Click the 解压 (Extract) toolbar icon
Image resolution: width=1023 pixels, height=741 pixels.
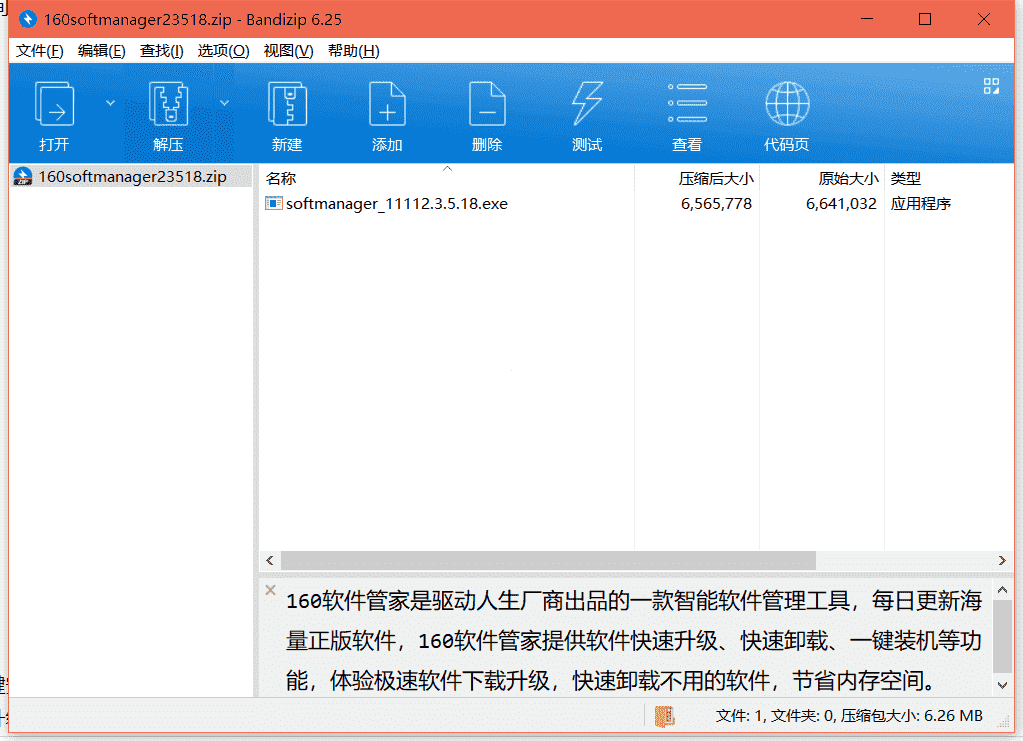tap(168, 104)
